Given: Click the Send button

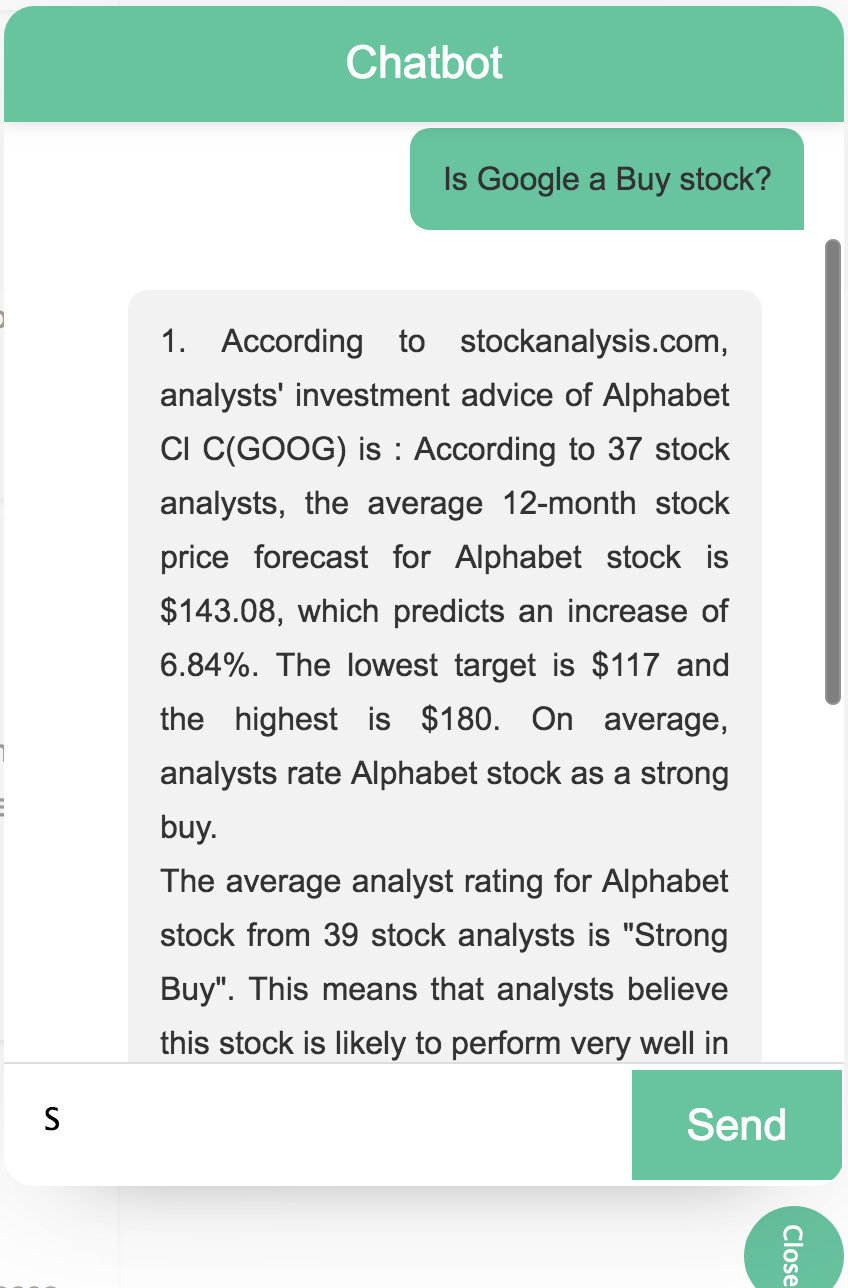Looking at the screenshot, I should point(737,1125).
